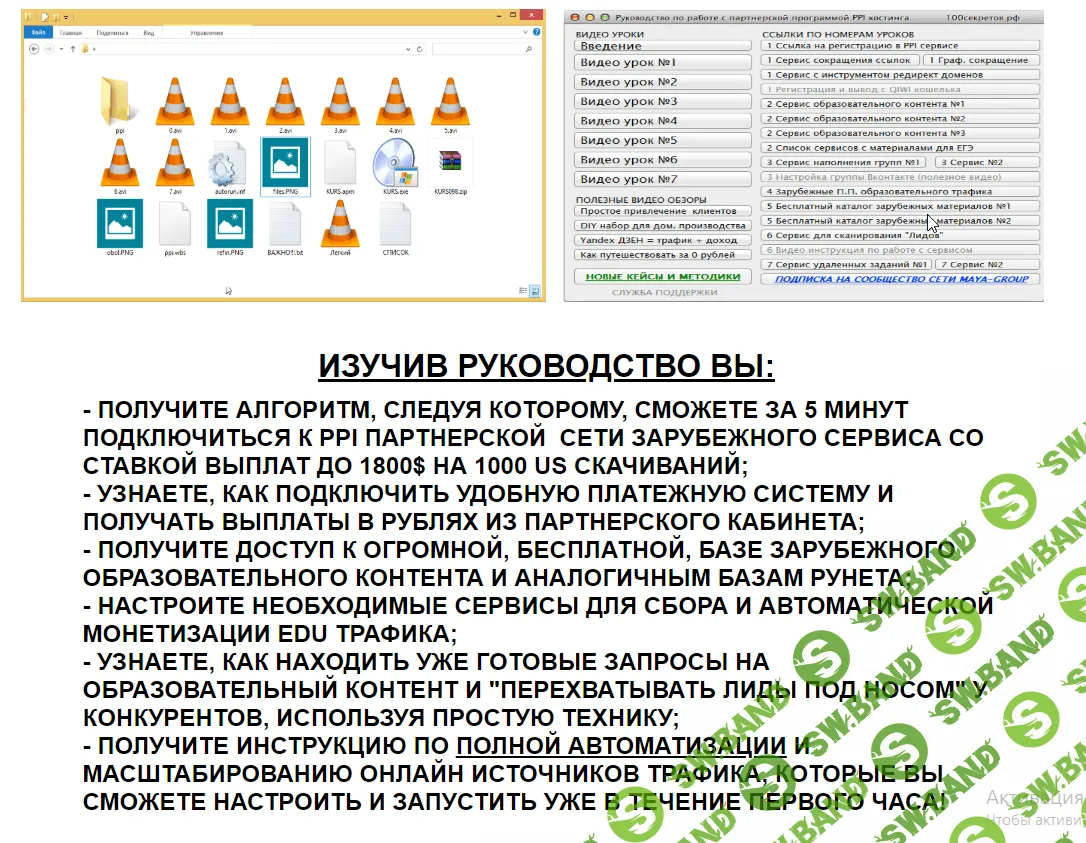Open the Управление ribbon tab

(x=207, y=32)
